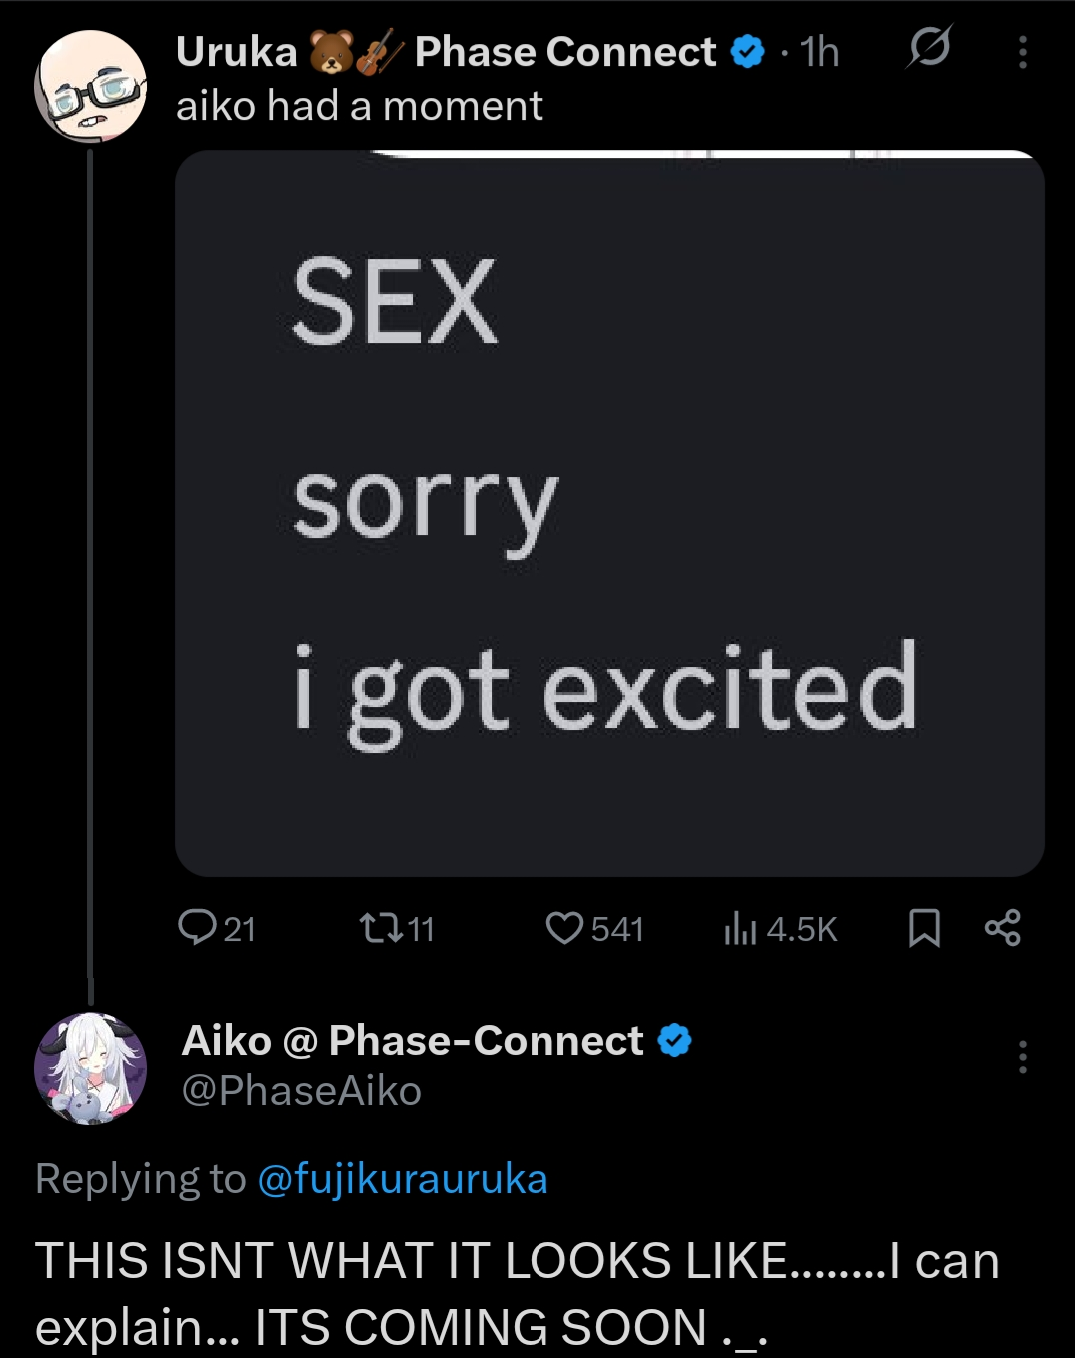Like Uruka's post with heart icon
1075x1358 pixels.
(x=594, y=929)
